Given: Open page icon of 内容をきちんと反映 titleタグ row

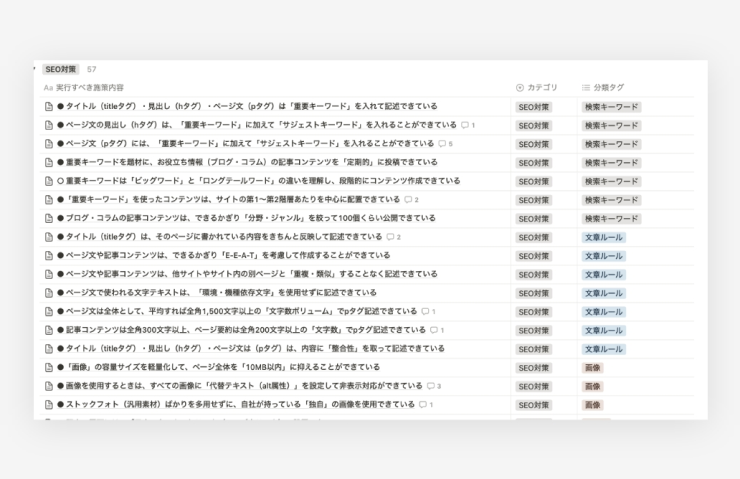Looking at the screenshot, I should (x=49, y=237).
